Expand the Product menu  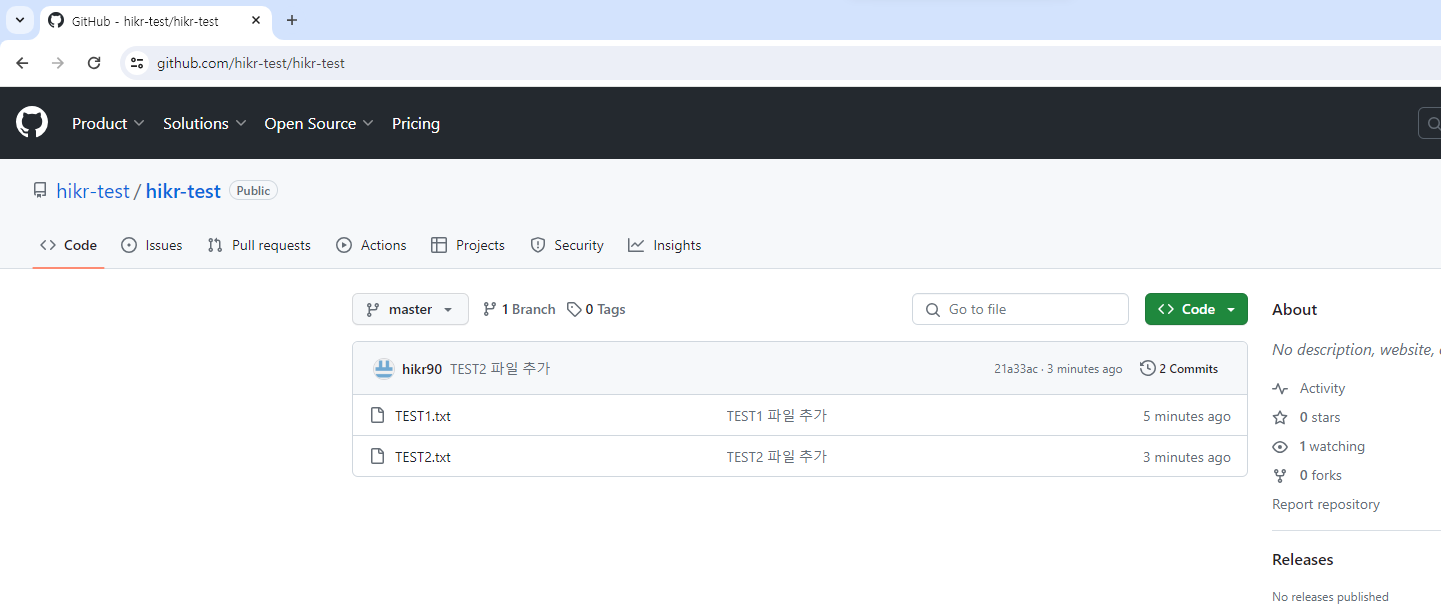point(108,123)
